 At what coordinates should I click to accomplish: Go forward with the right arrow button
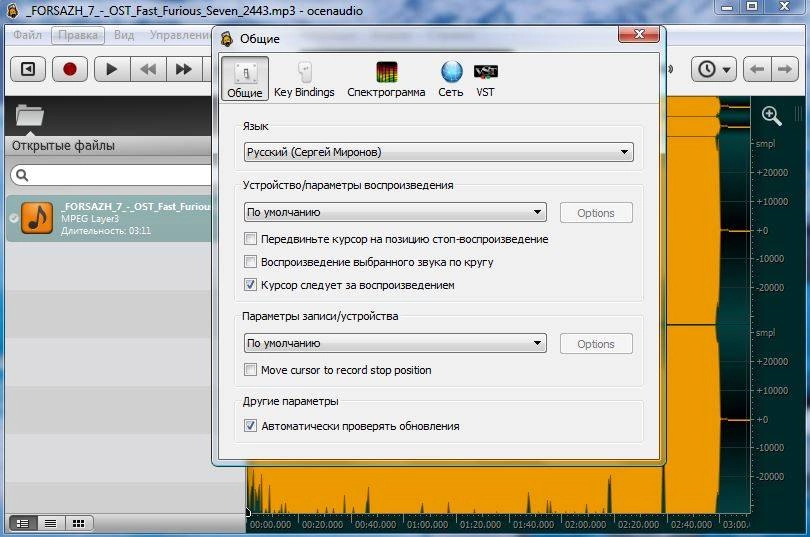click(x=785, y=69)
